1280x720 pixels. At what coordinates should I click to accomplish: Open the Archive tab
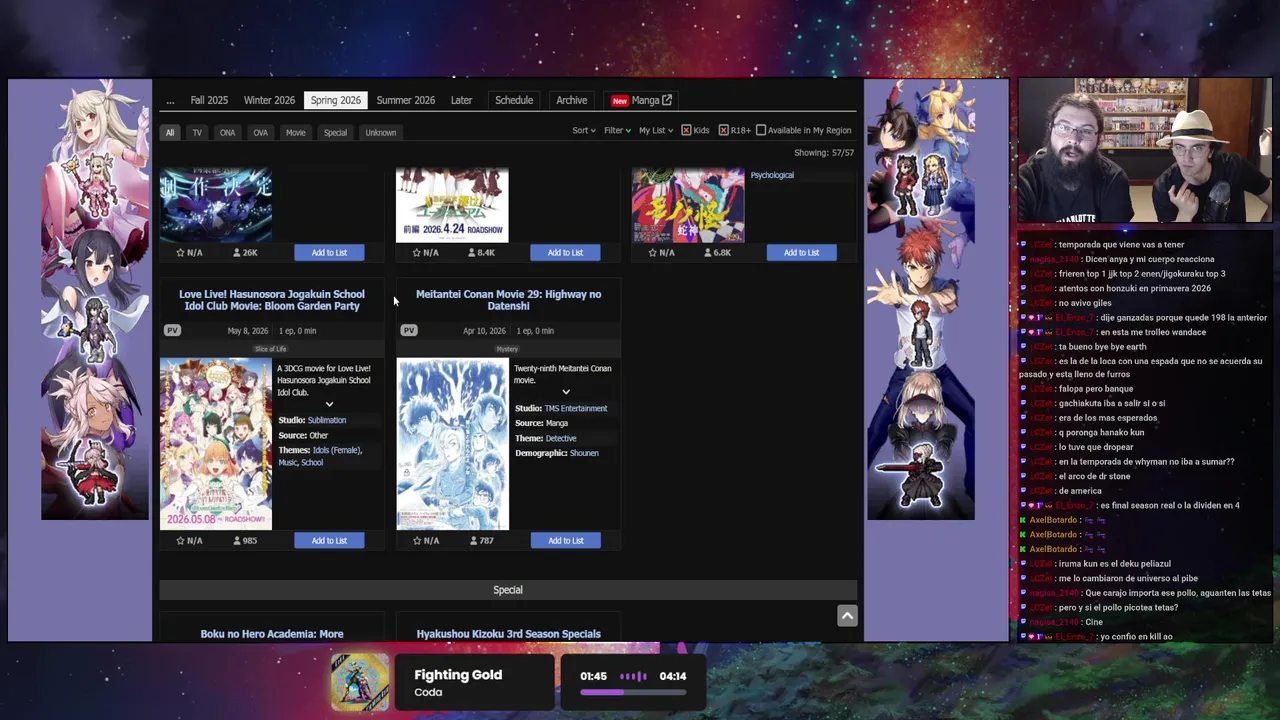coord(571,100)
